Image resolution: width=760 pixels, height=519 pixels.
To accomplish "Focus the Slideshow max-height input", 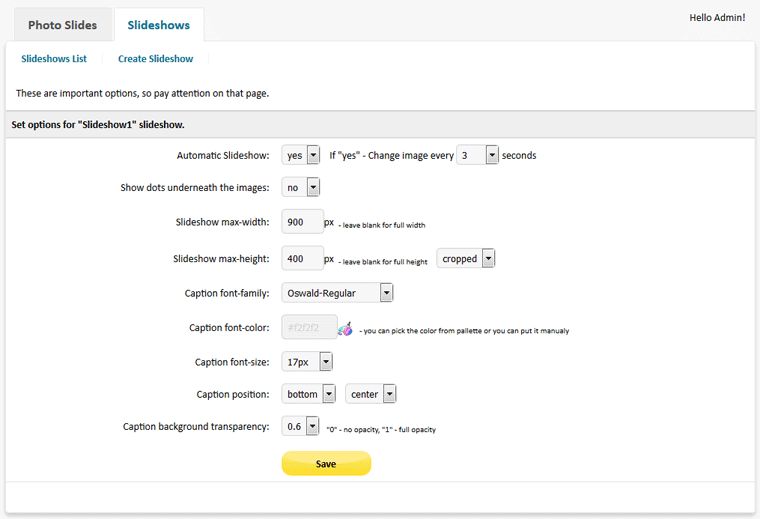I will point(302,258).
